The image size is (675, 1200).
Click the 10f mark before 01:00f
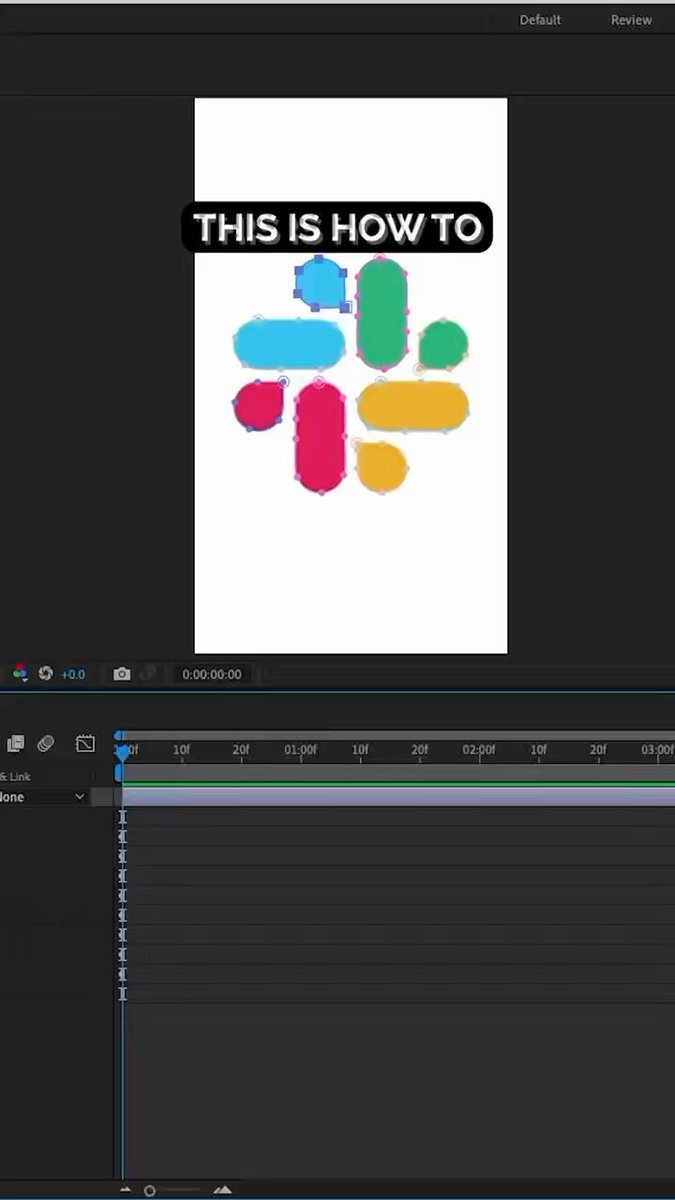pyautogui.click(x=181, y=749)
